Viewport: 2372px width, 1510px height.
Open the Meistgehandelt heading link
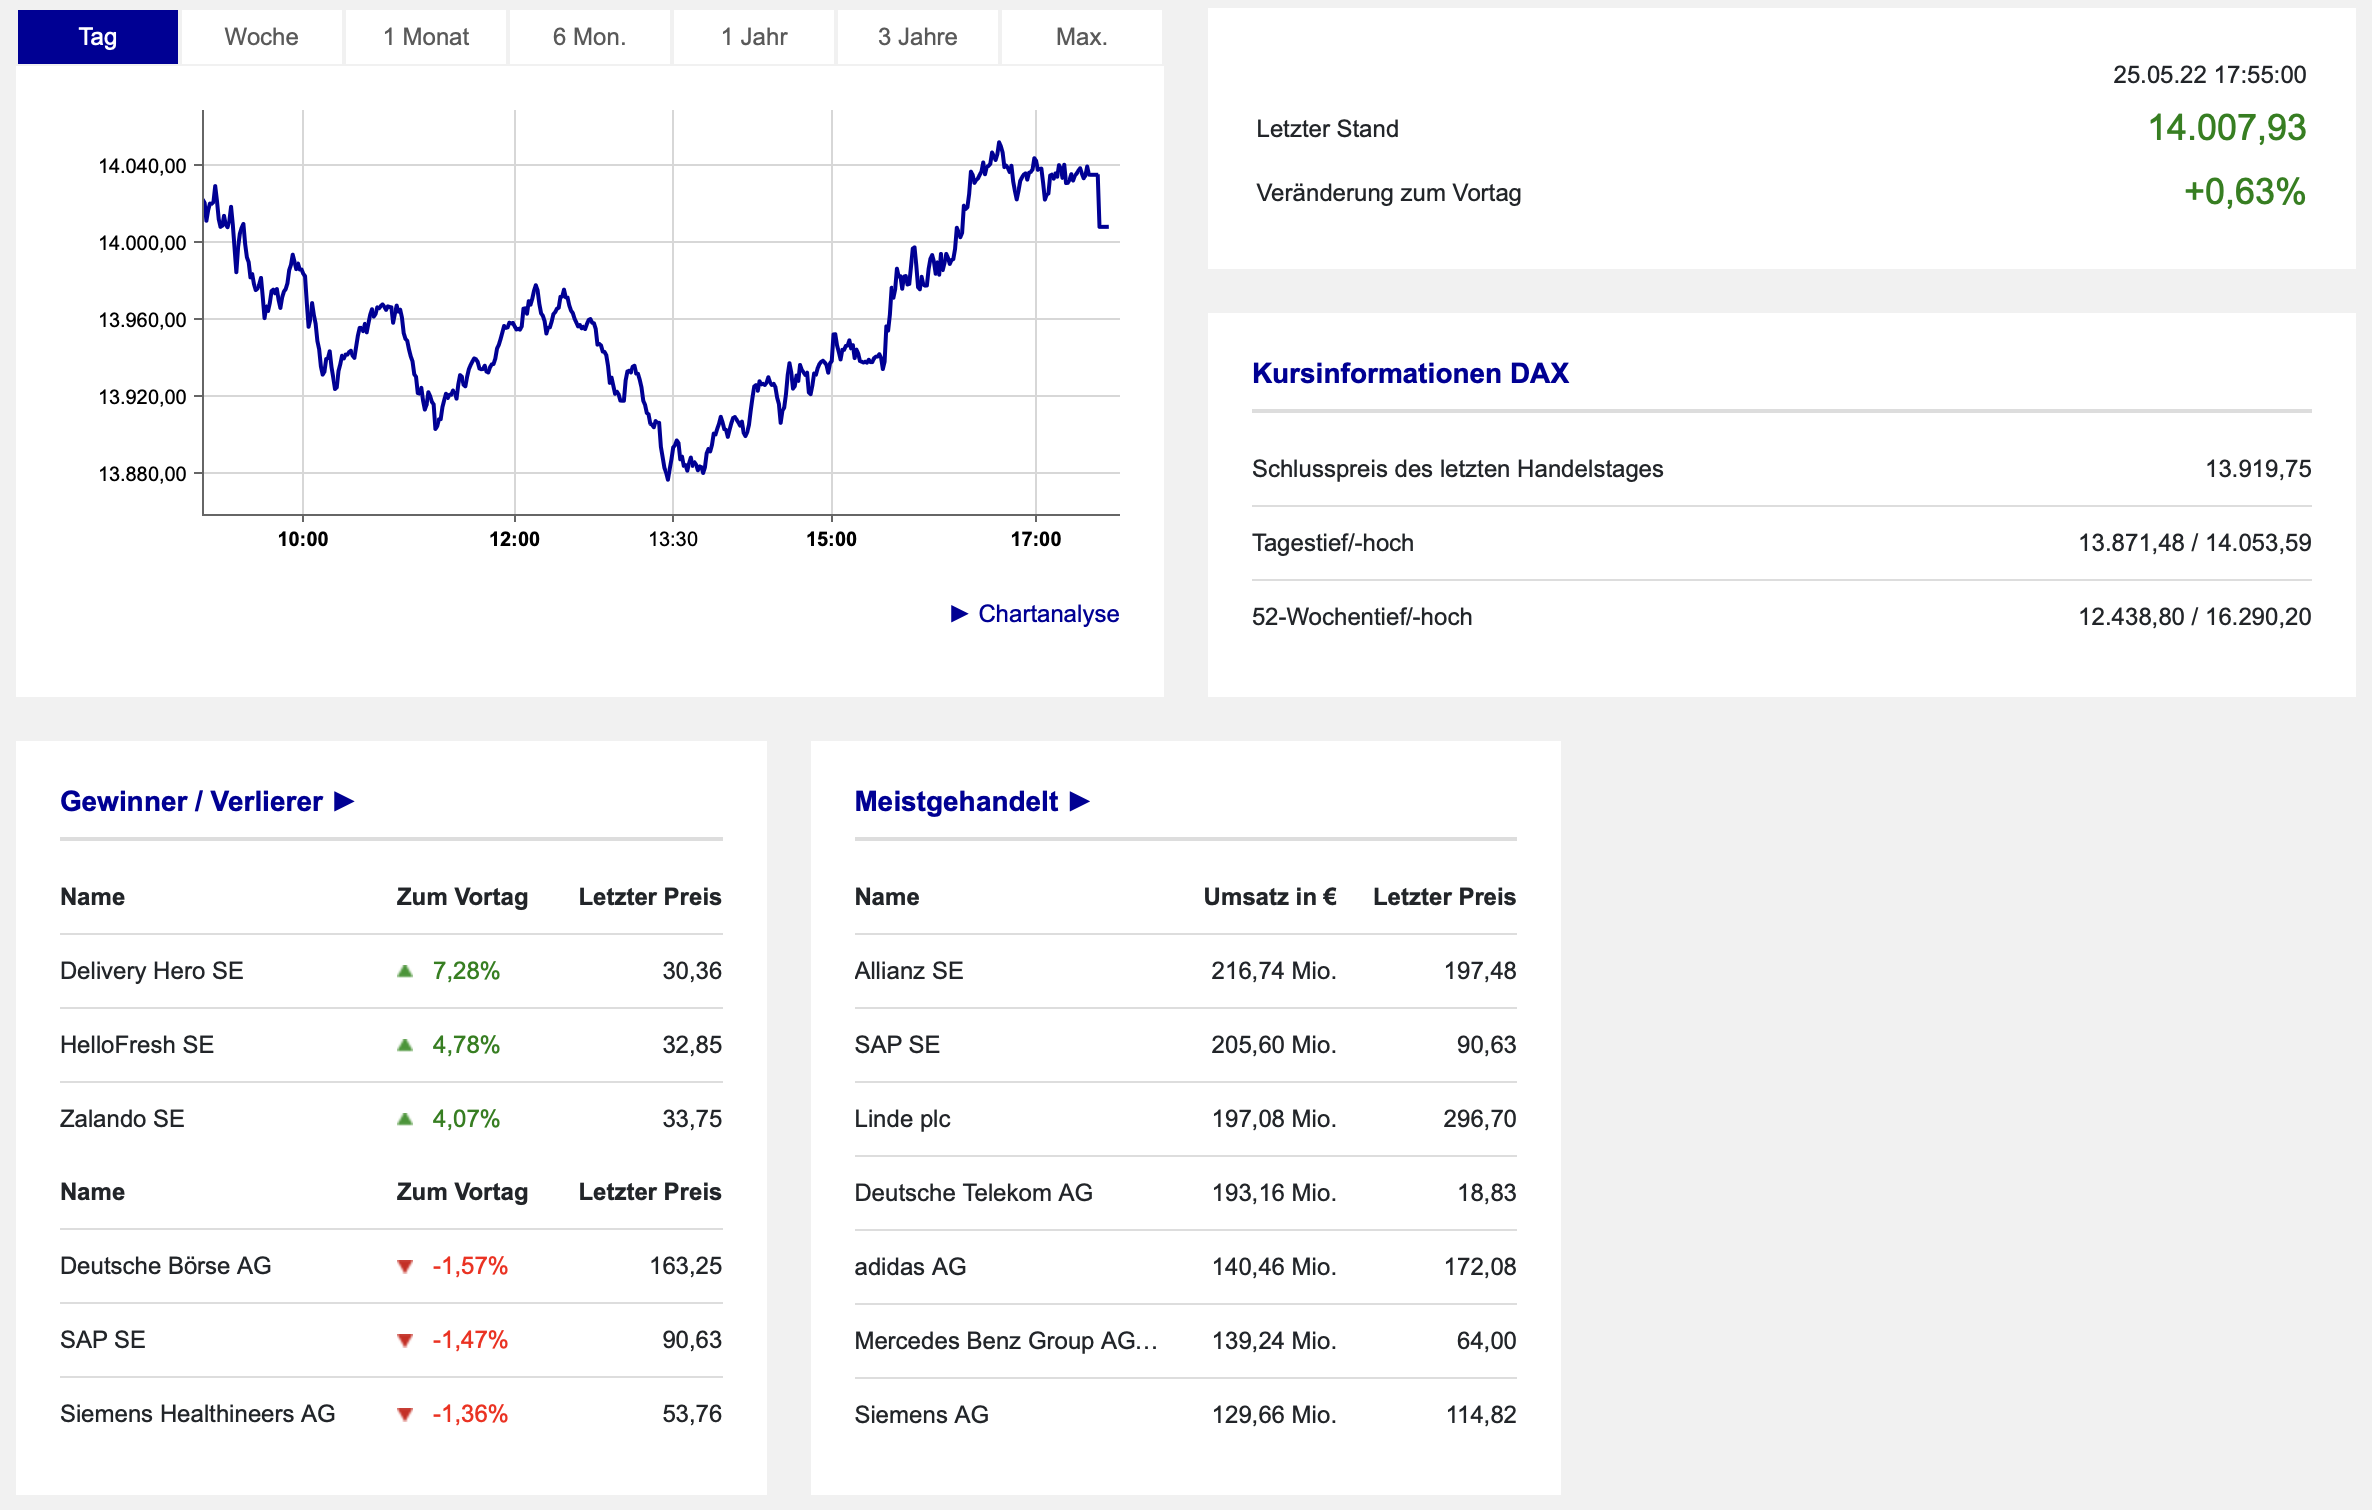pos(956,801)
